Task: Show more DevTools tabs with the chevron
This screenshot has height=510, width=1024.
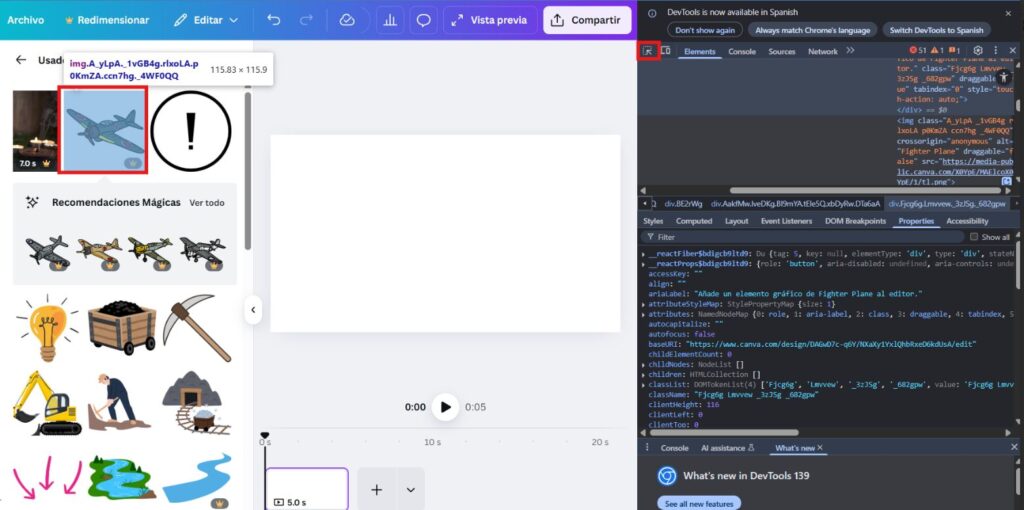Action: tap(851, 51)
